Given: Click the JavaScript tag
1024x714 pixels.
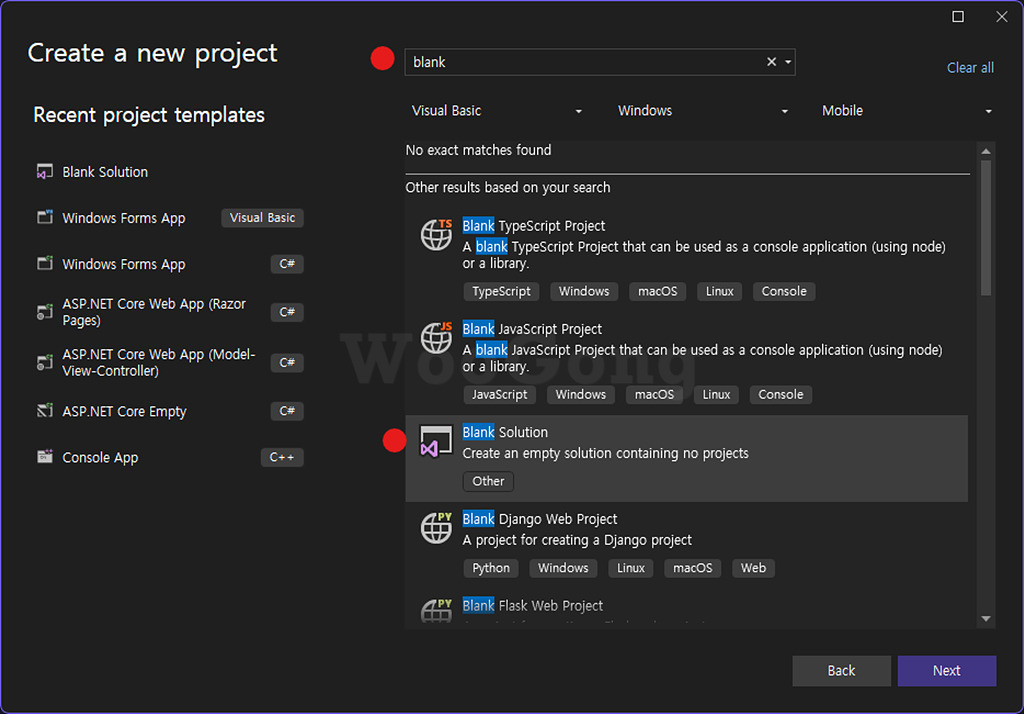Looking at the screenshot, I should coord(500,395).
